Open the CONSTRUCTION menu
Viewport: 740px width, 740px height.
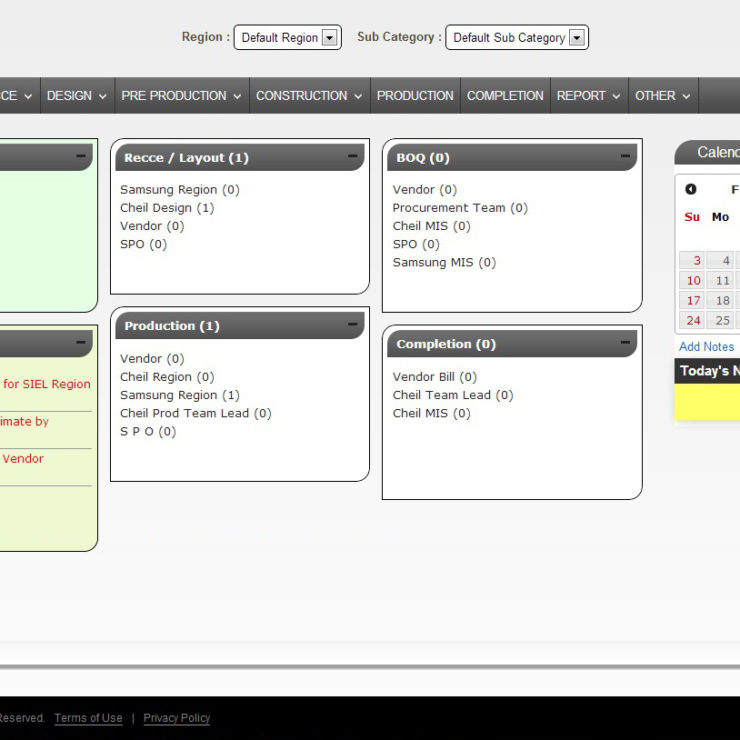coord(309,96)
